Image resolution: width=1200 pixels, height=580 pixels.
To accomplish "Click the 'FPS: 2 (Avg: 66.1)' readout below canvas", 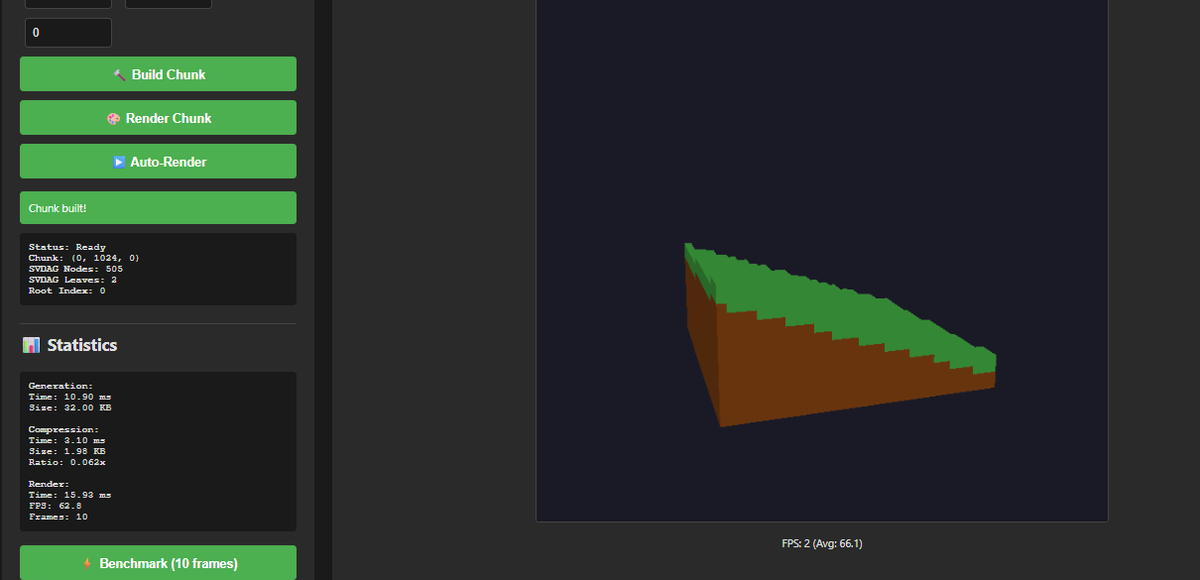I will click(822, 544).
